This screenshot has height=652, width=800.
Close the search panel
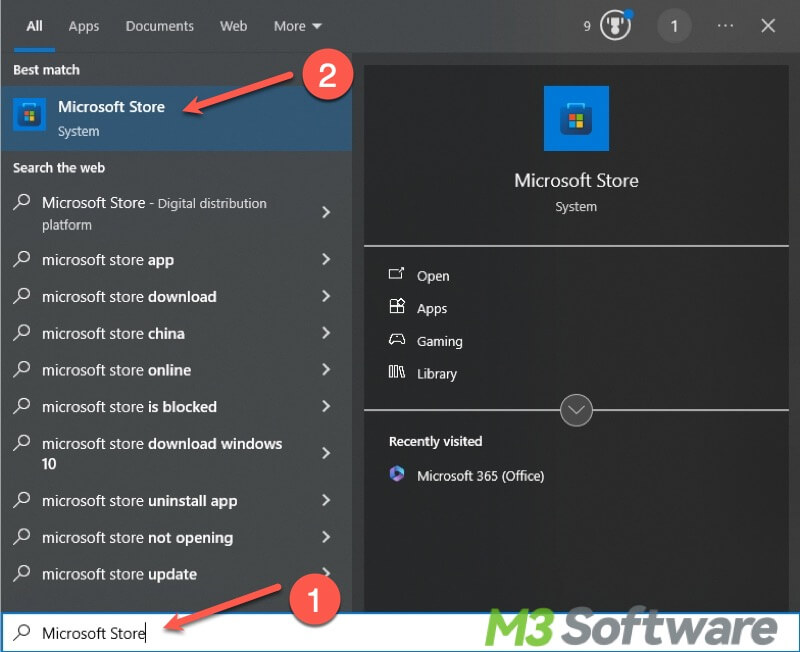coord(768,26)
